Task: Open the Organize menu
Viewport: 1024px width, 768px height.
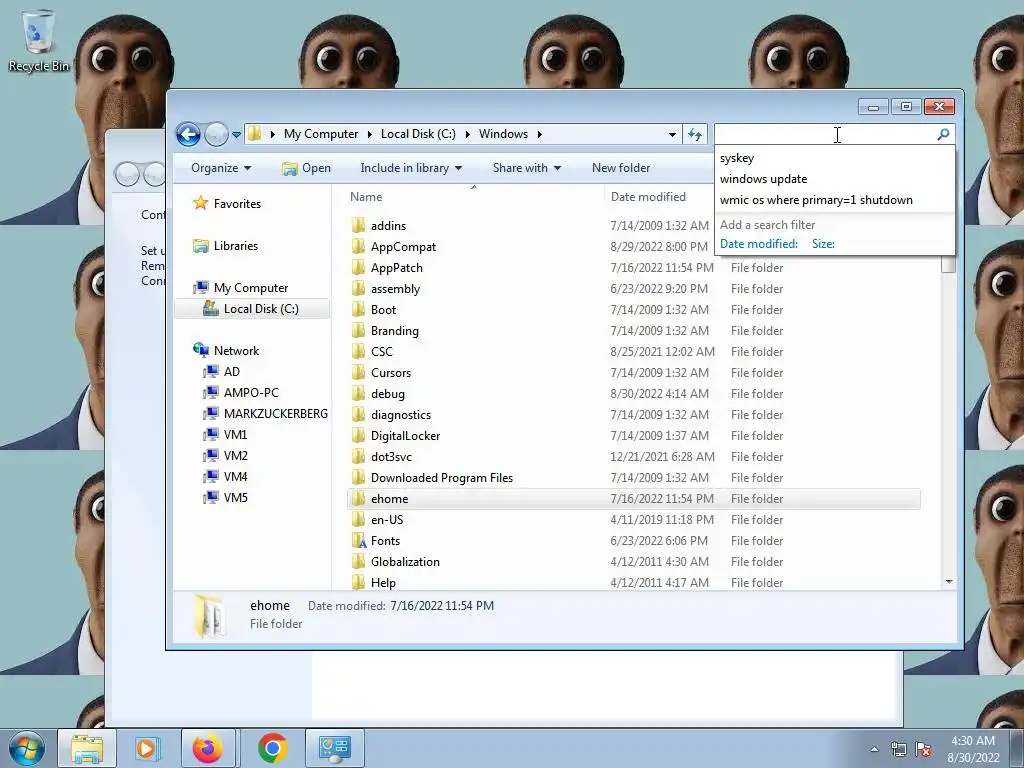Action: pos(221,168)
